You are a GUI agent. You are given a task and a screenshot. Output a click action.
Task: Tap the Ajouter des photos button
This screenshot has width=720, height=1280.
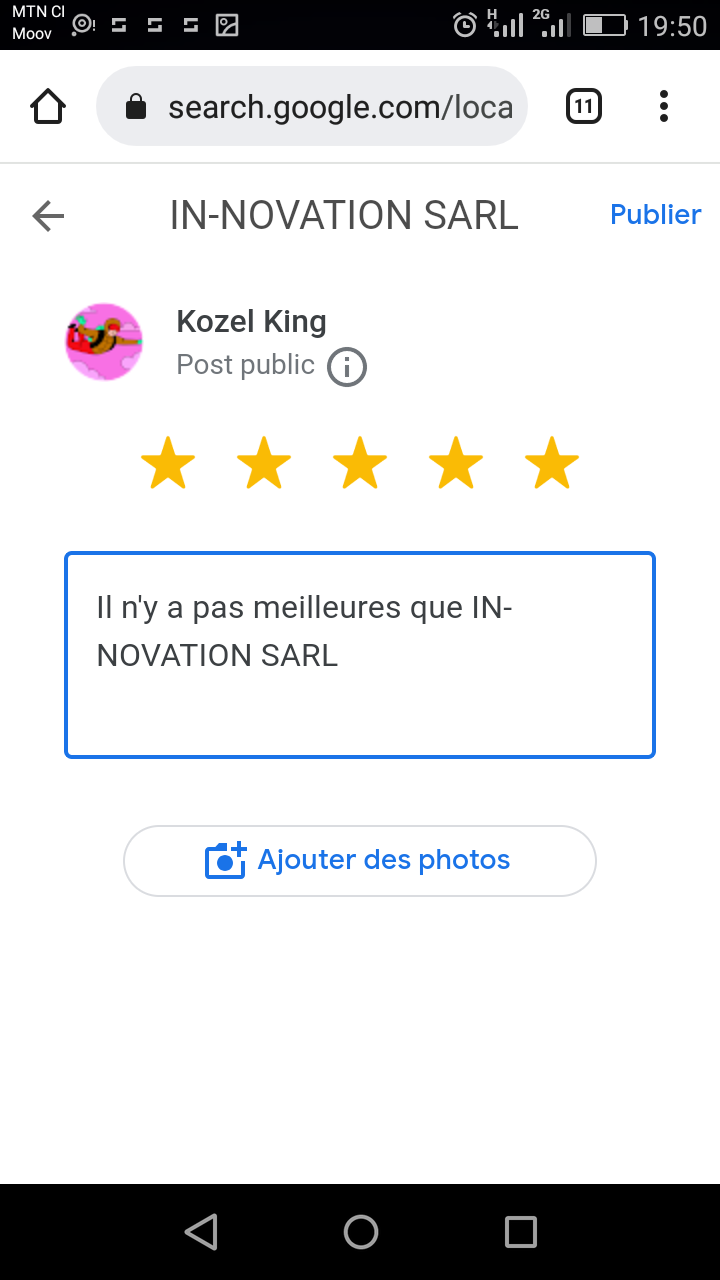tap(360, 861)
